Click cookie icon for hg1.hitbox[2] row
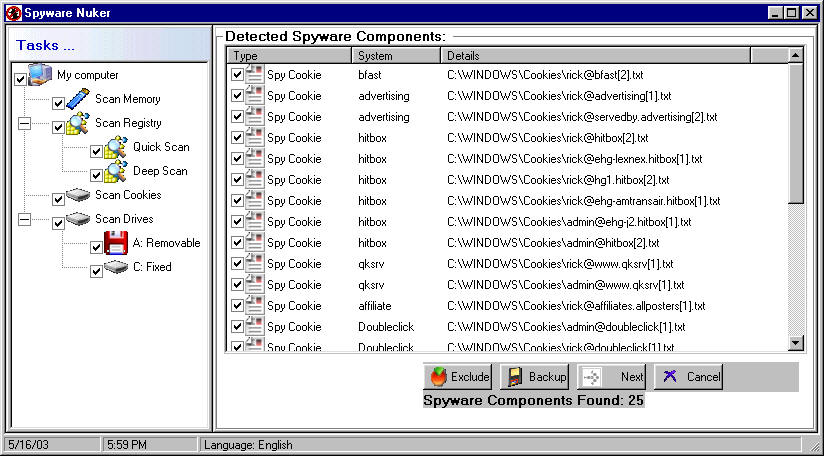Viewport: 824px width, 456px height. point(255,179)
